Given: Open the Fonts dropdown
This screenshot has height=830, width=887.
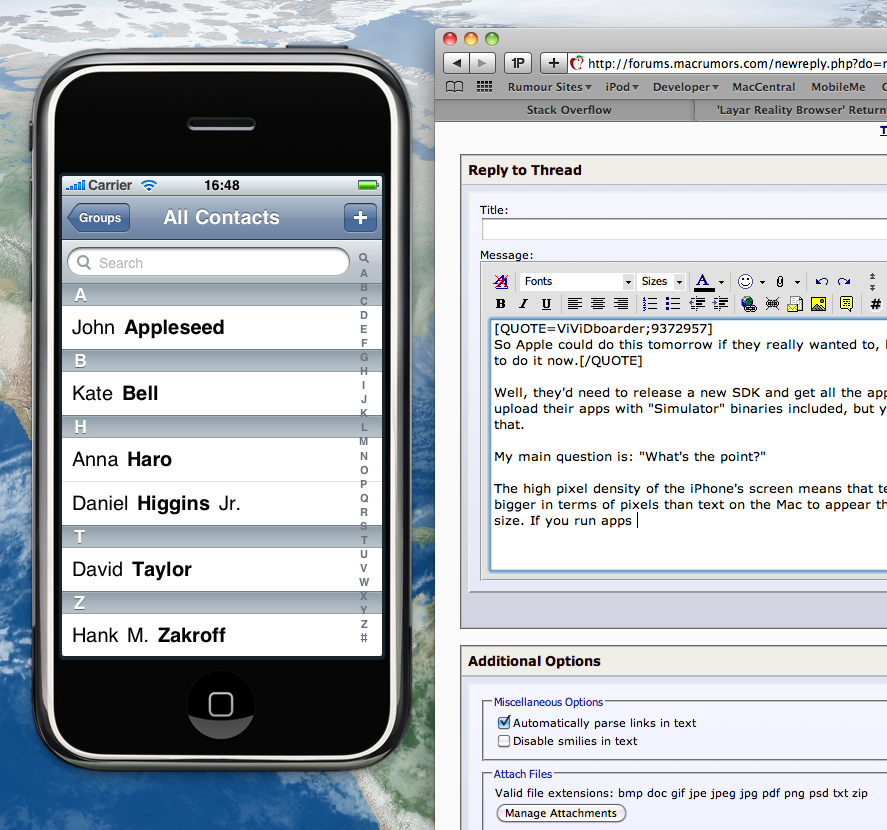Looking at the screenshot, I should pyautogui.click(x=576, y=281).
